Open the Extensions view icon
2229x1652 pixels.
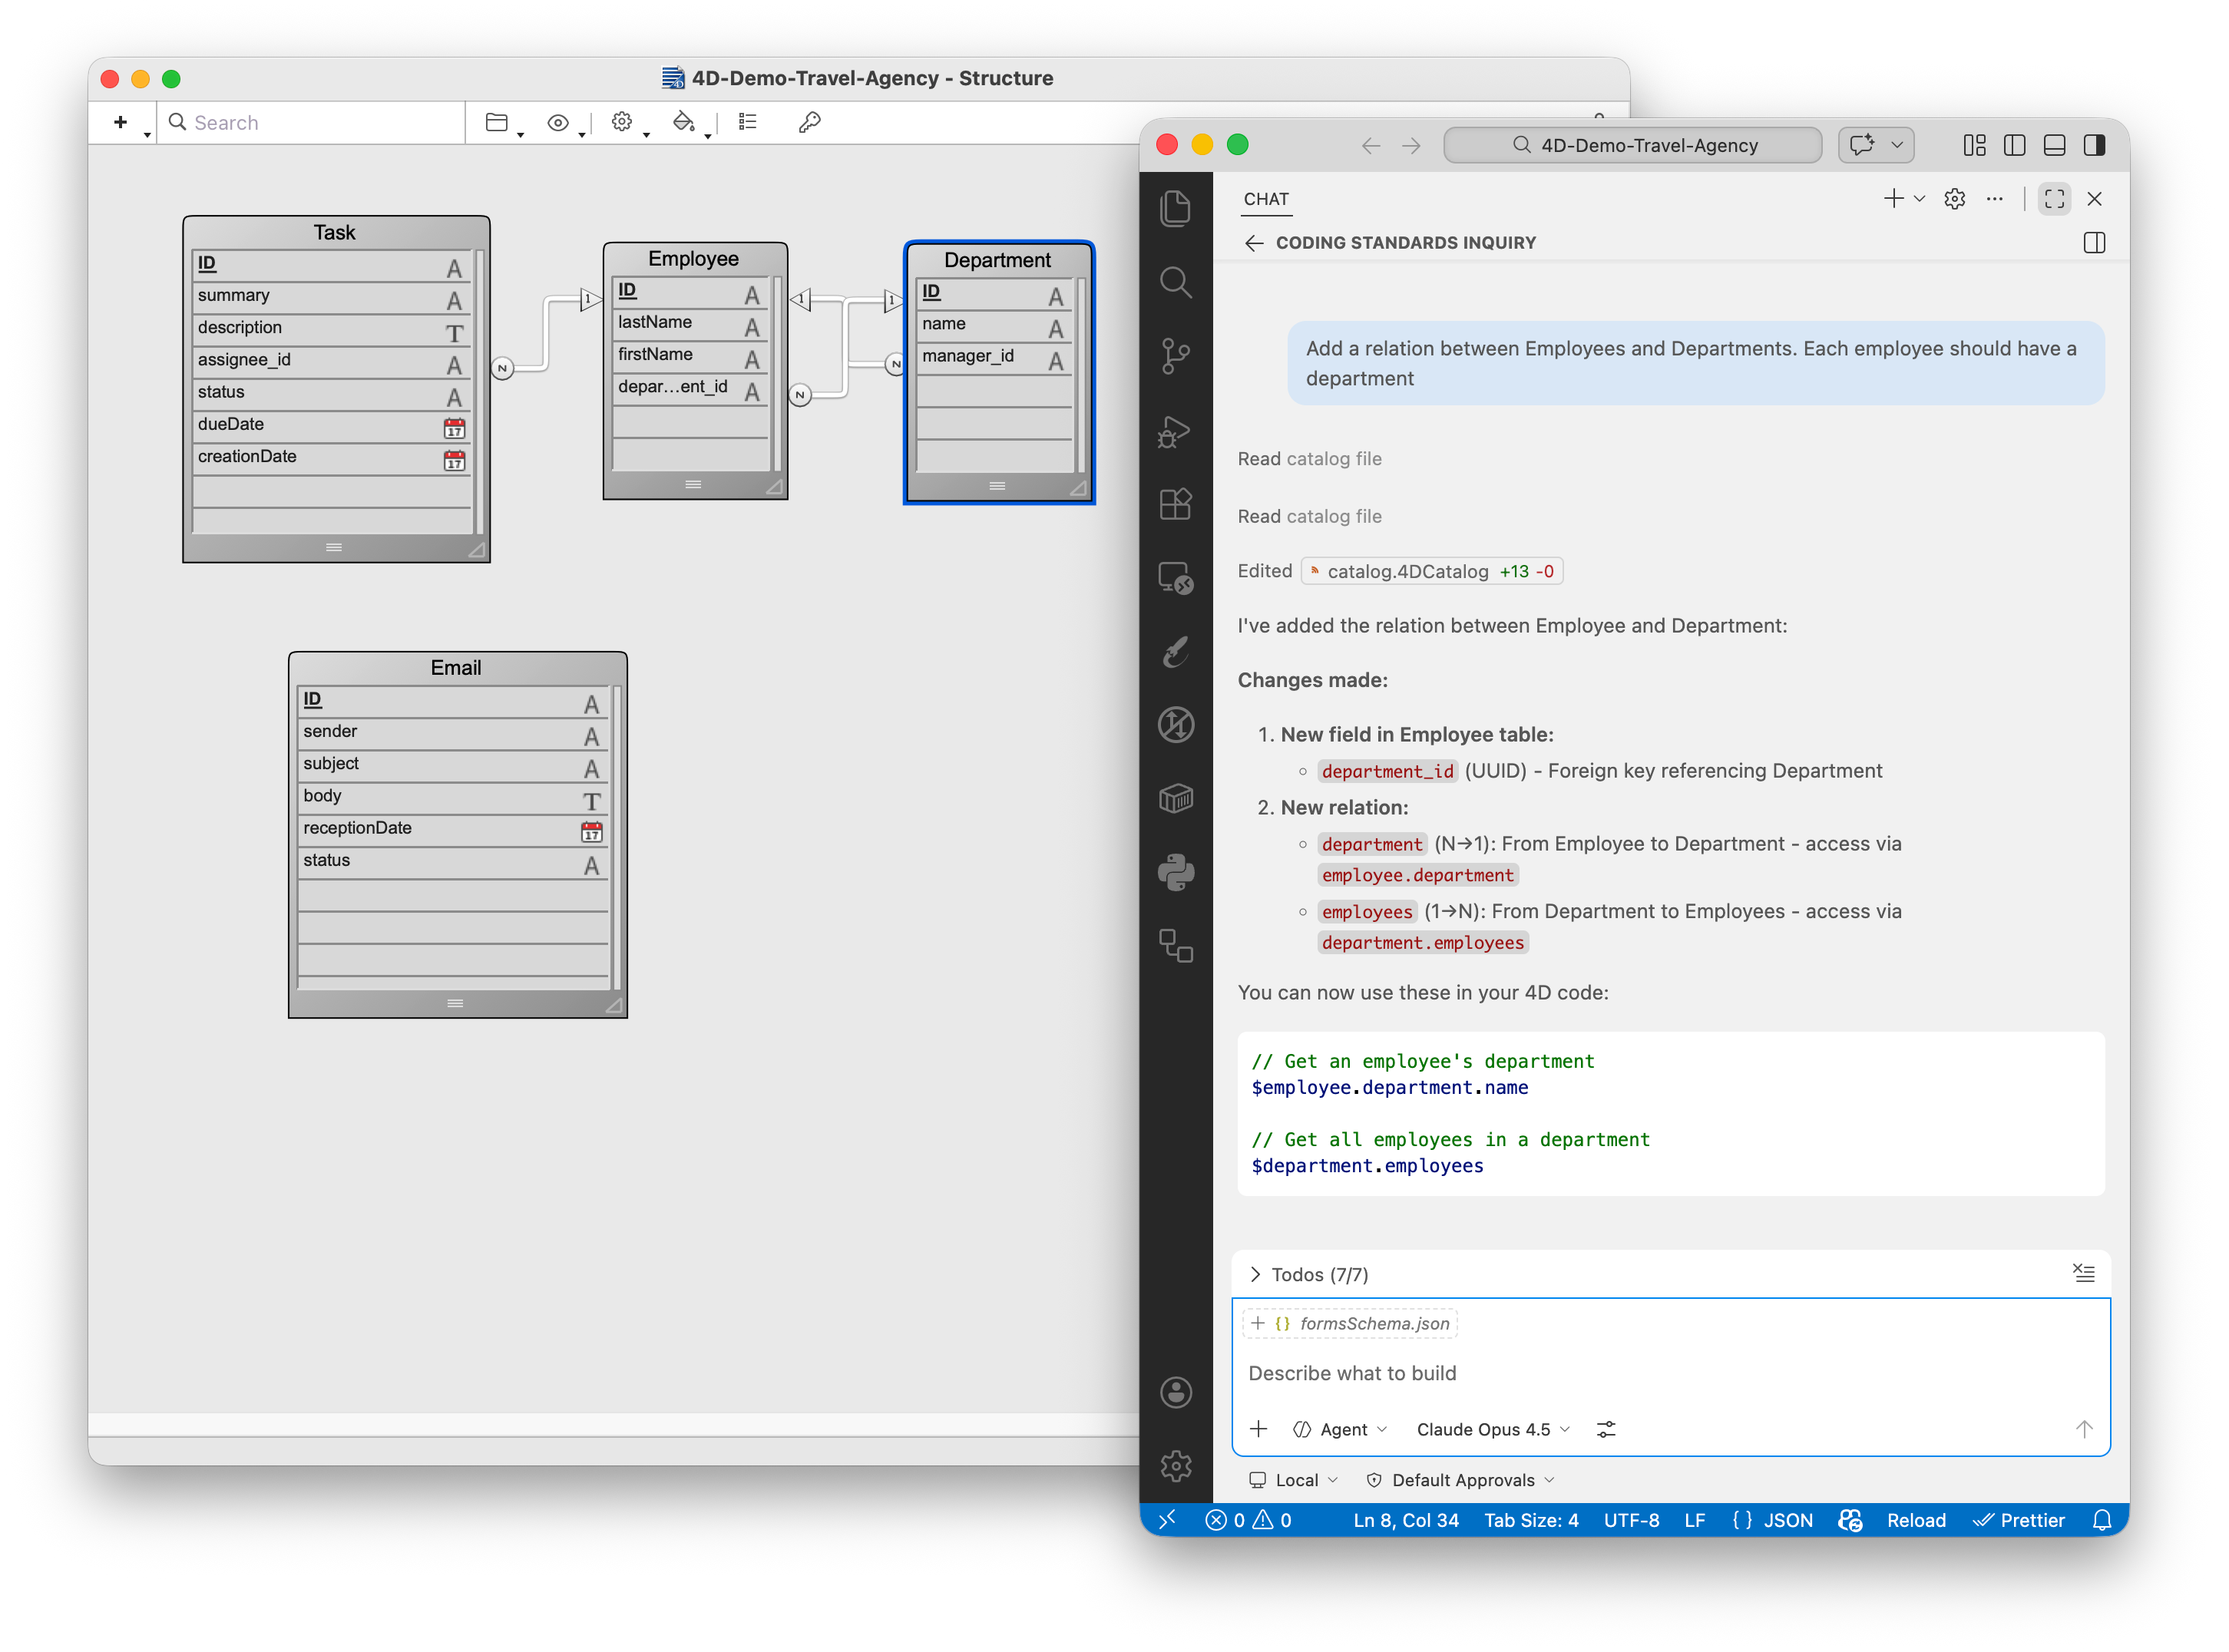click(1175, 504)
